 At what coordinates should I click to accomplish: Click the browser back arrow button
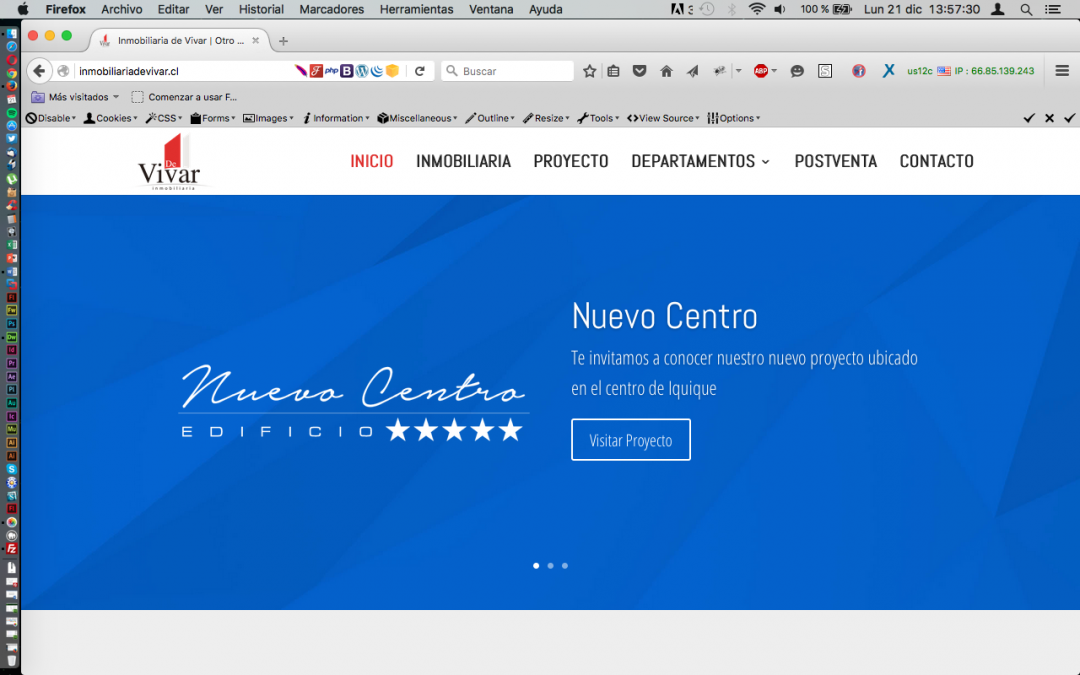[39, 71]
